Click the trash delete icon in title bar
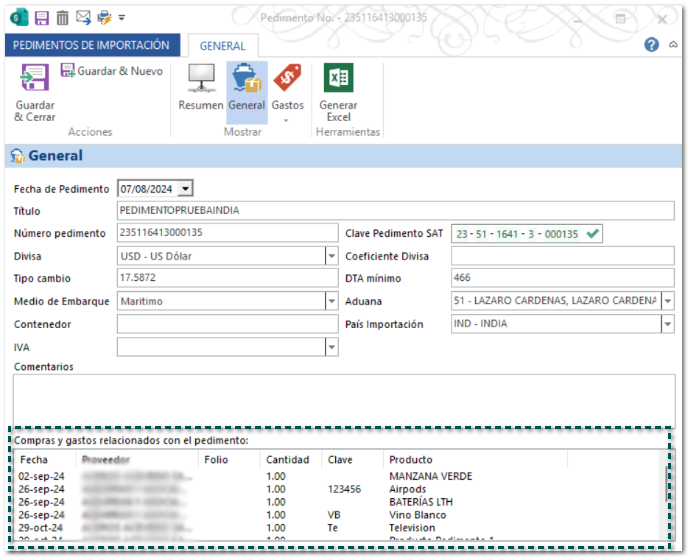 click(62, 17)
